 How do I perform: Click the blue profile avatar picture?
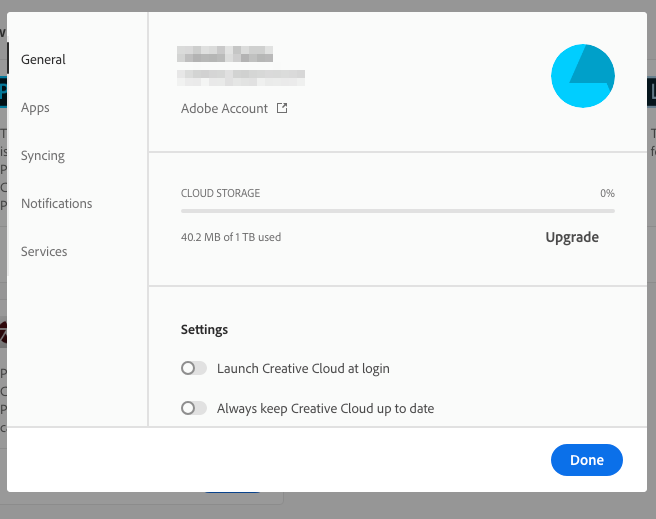pyautogui.click(x=583, y=76)
